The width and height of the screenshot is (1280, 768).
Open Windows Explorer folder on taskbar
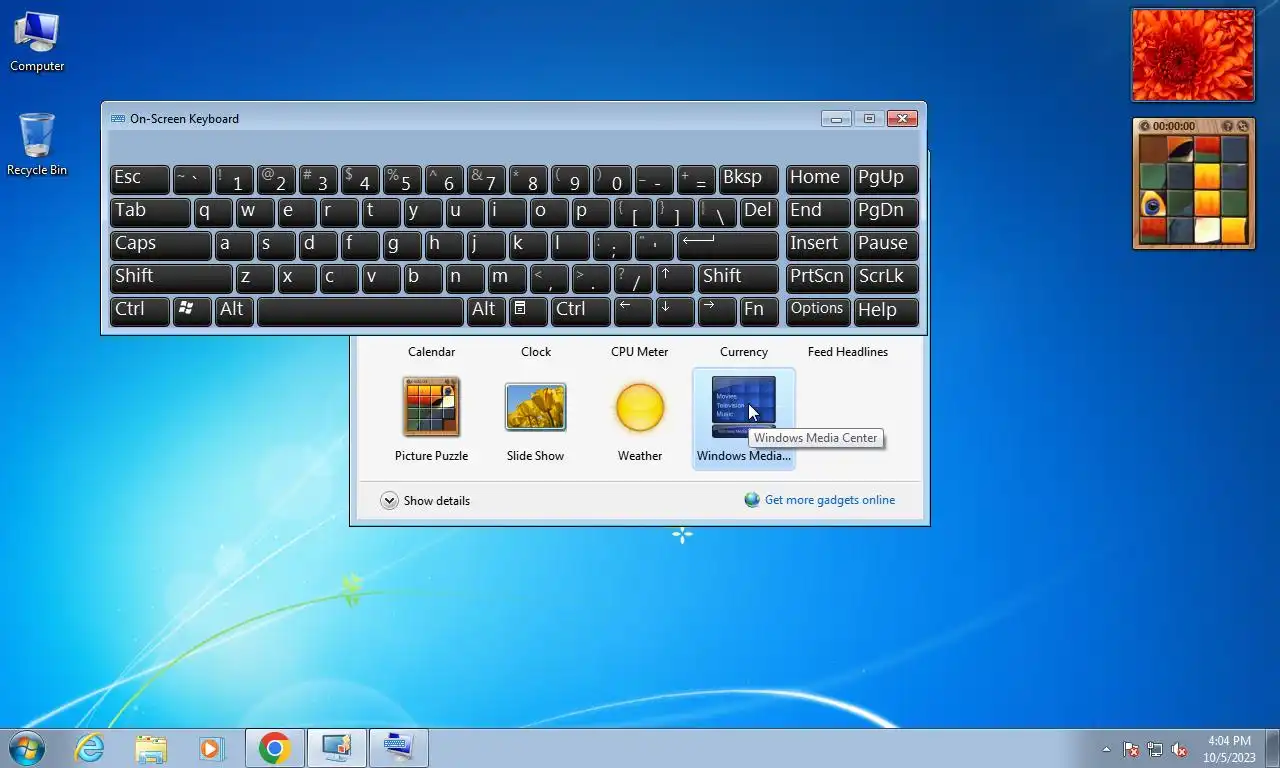tap(151, 748)
